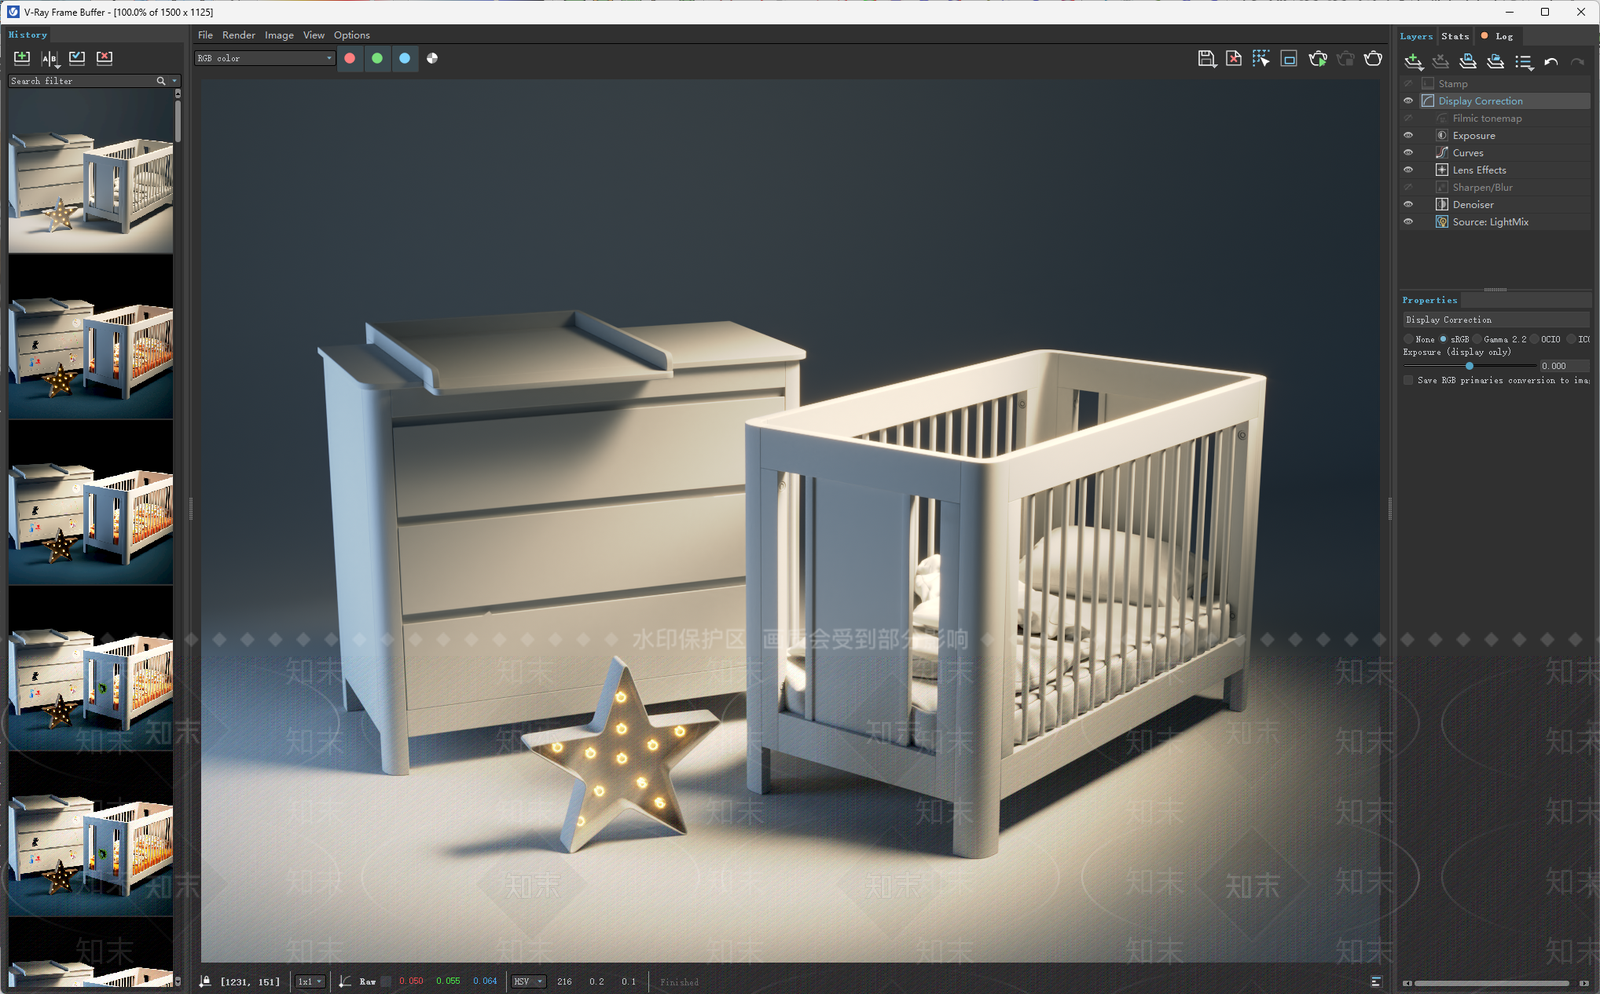
Task: Load selected history image into frame buffer
Action: tap(77, 58)
